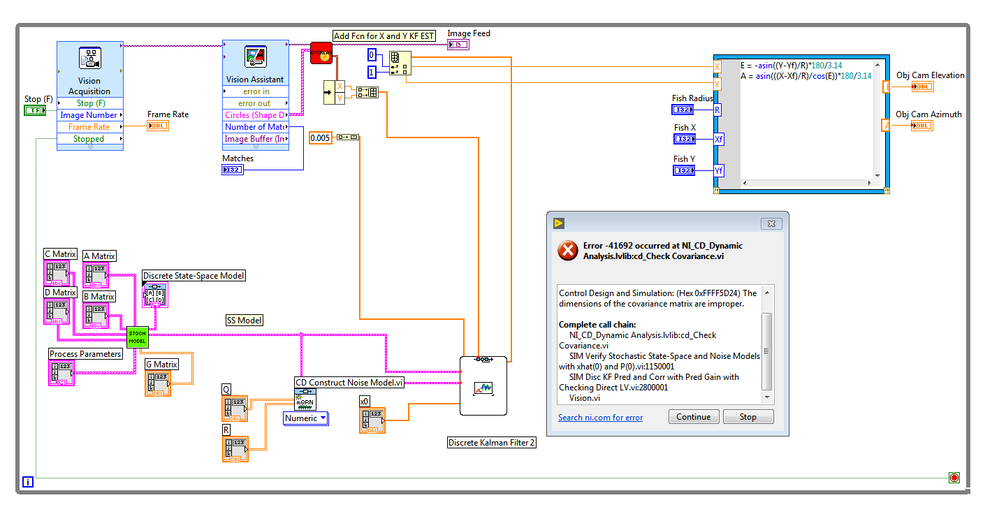
Task: Click the Fish X I32 control
Action: tap(685, 138)
